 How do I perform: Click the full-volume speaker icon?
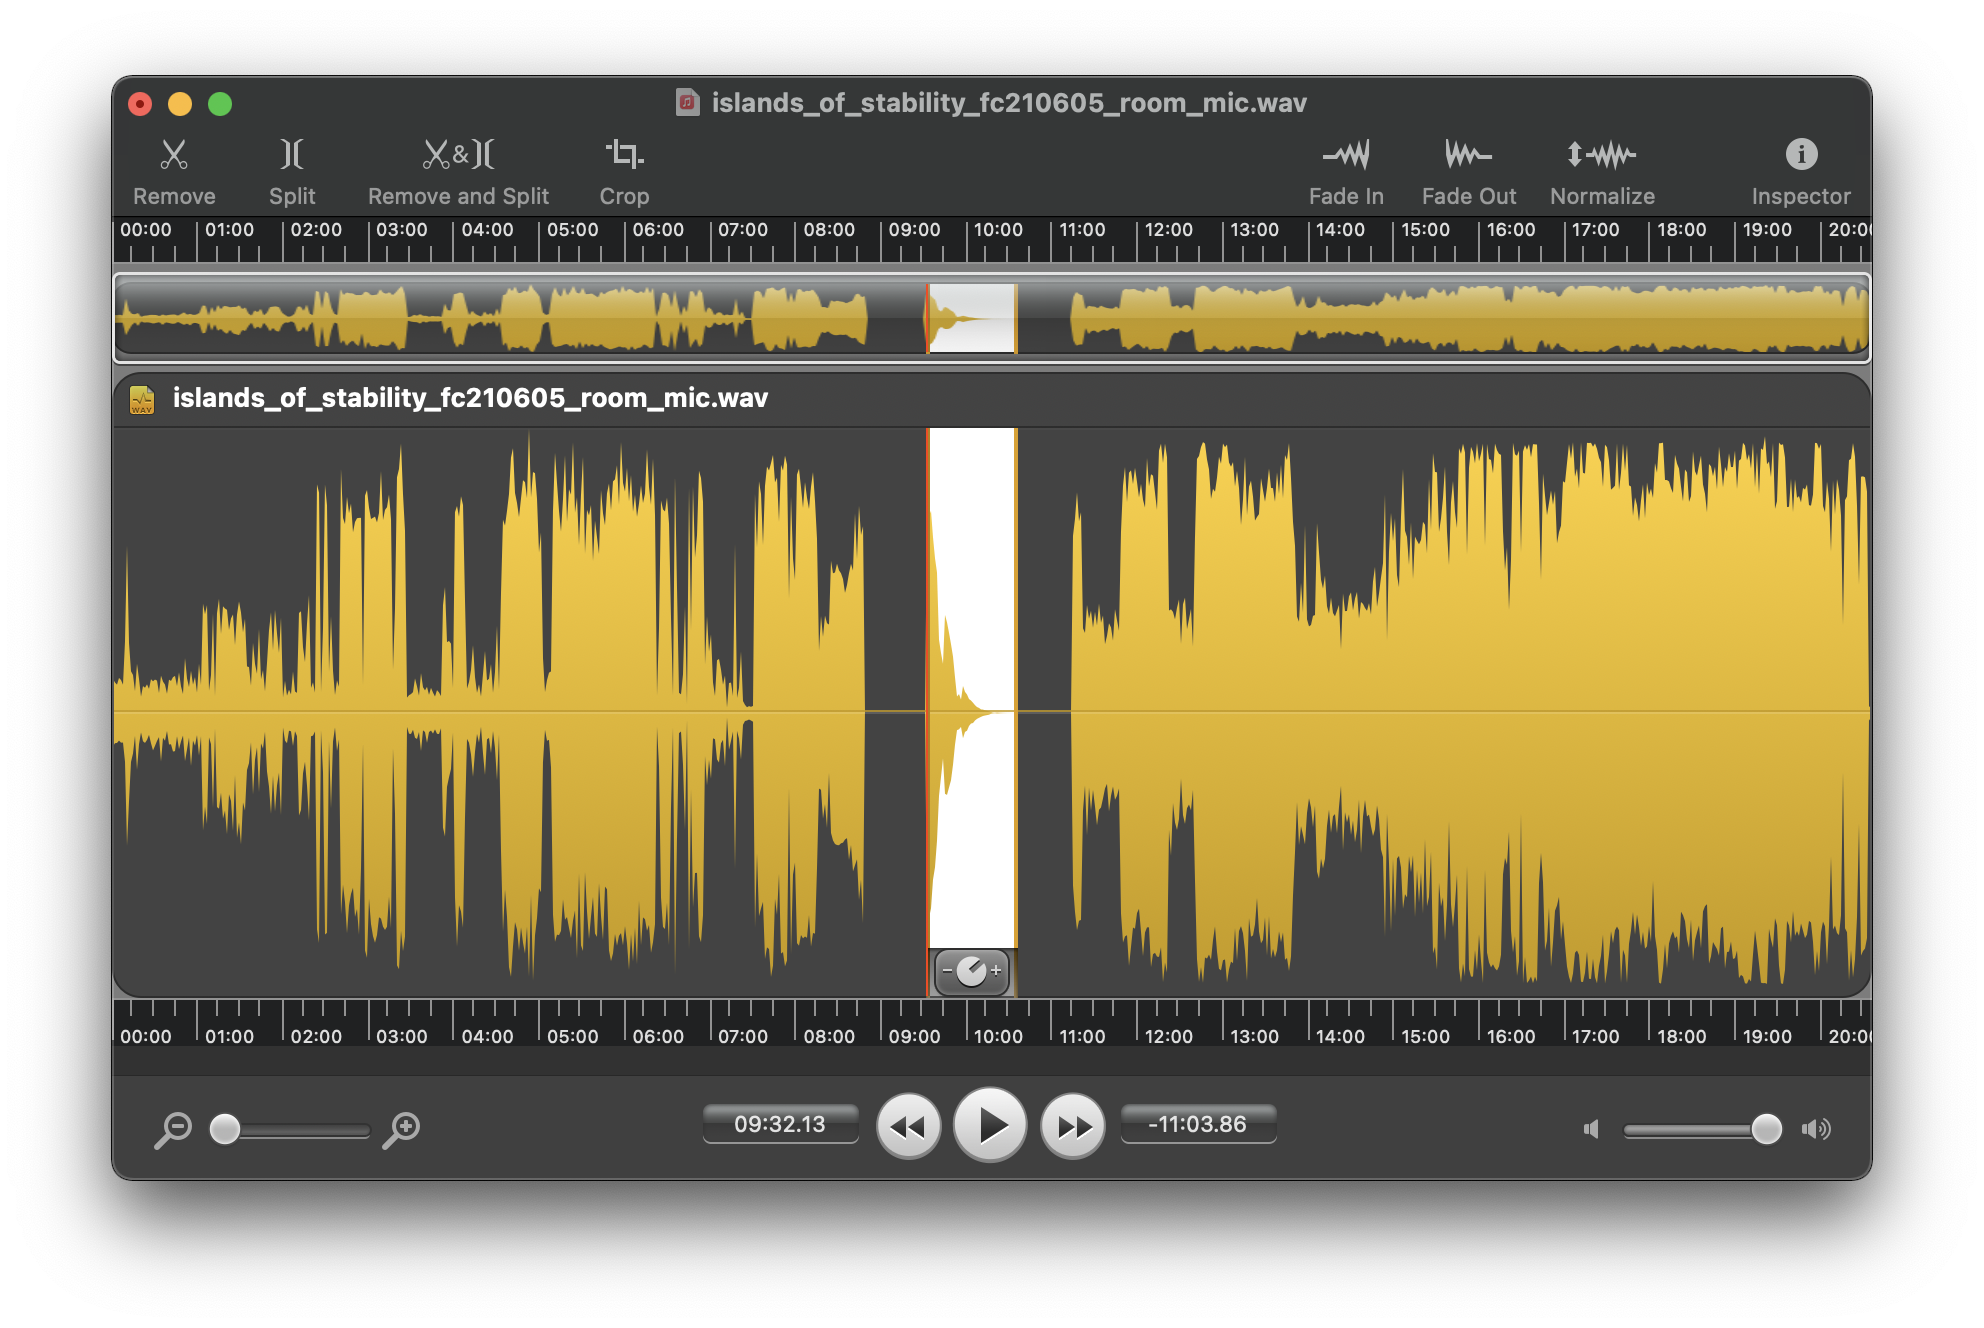[1816, 1130]
